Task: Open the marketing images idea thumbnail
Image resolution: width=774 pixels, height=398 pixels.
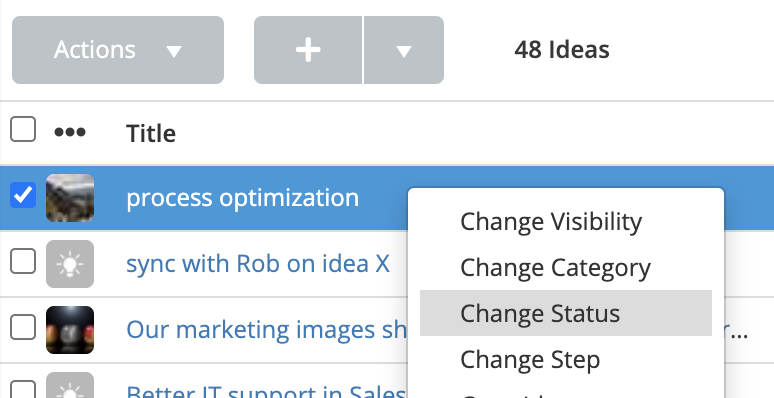Action: [70, 330]
